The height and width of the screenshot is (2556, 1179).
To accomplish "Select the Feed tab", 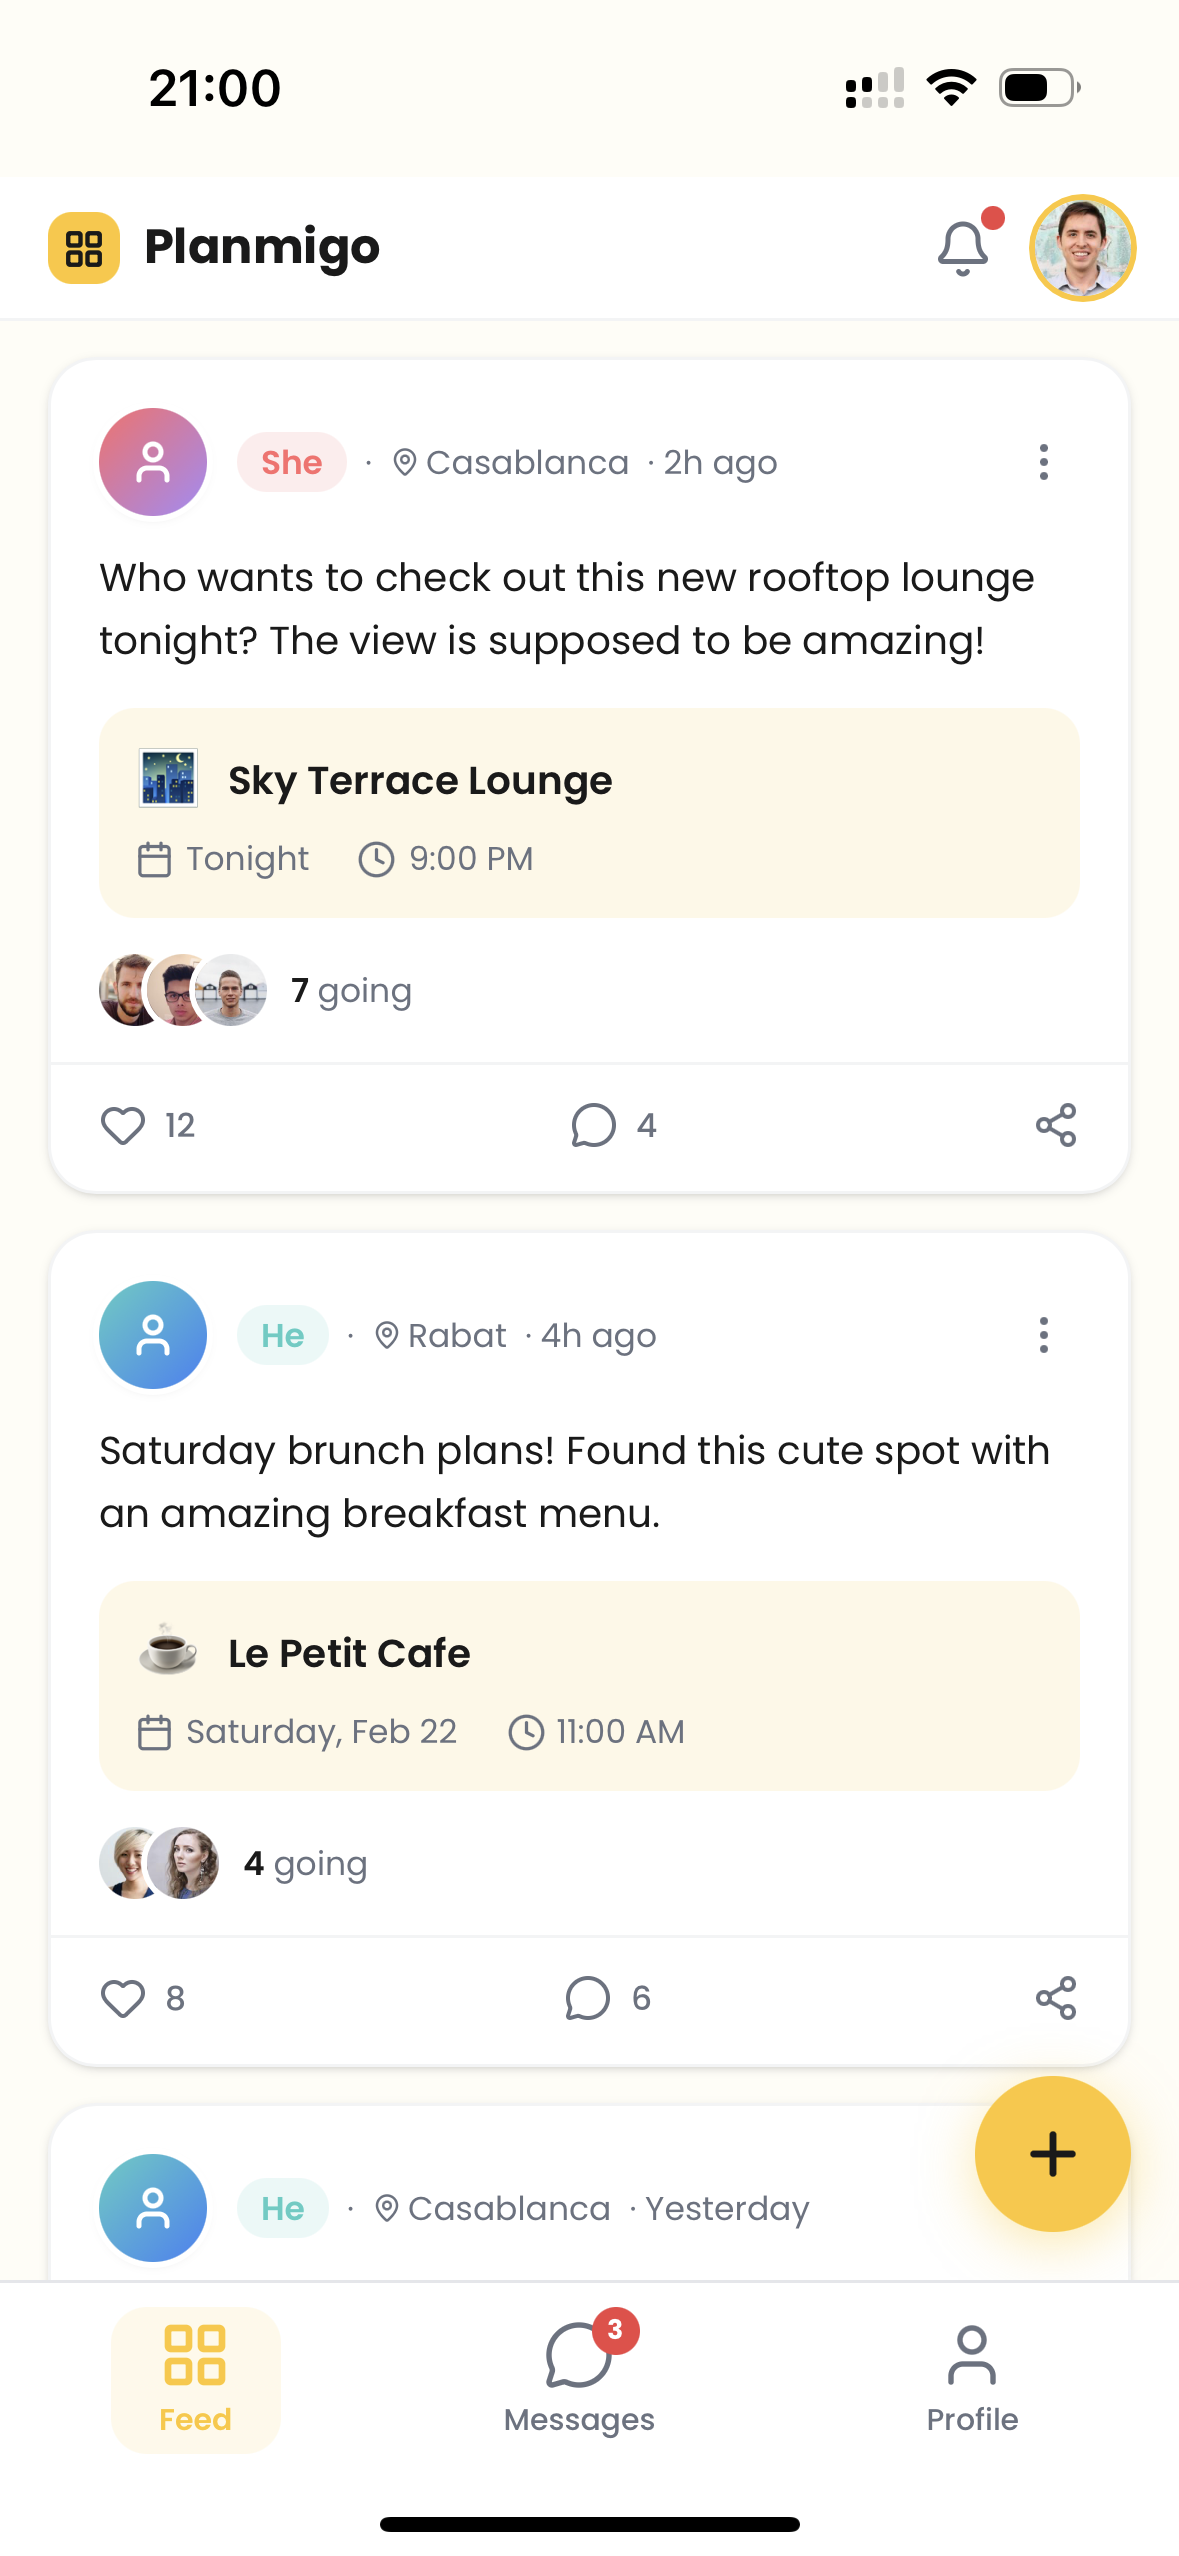I will (196, 2380).
